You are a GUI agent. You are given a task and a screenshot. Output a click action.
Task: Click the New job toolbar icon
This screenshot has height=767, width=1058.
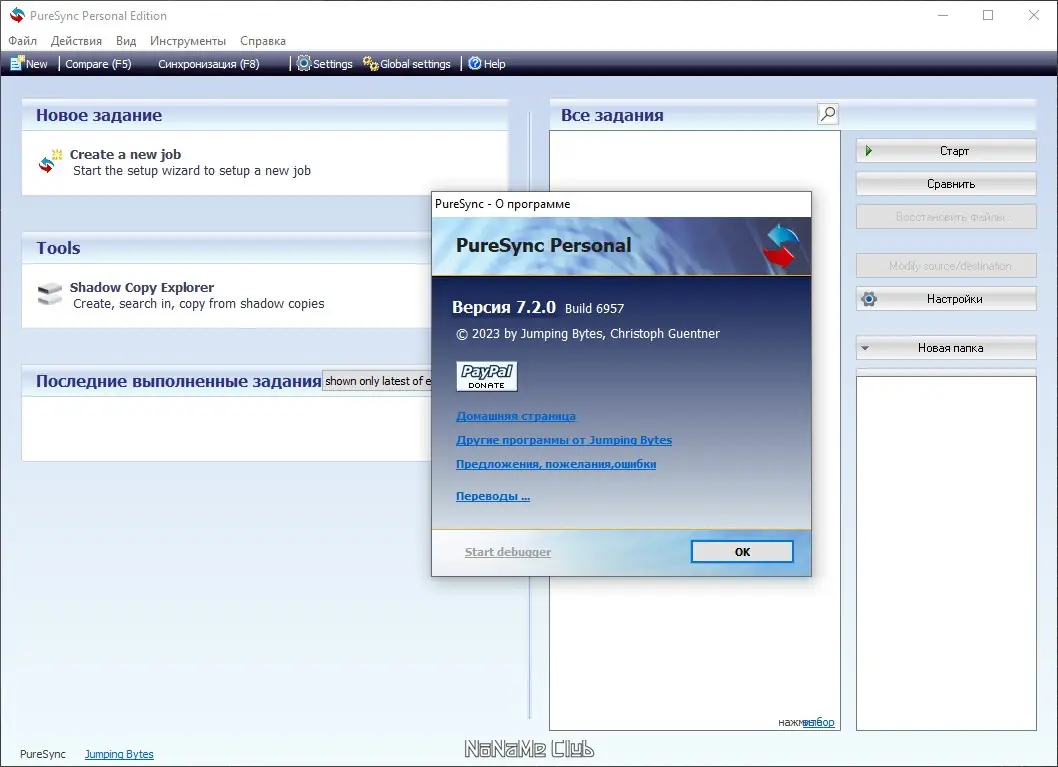point(18,63)
